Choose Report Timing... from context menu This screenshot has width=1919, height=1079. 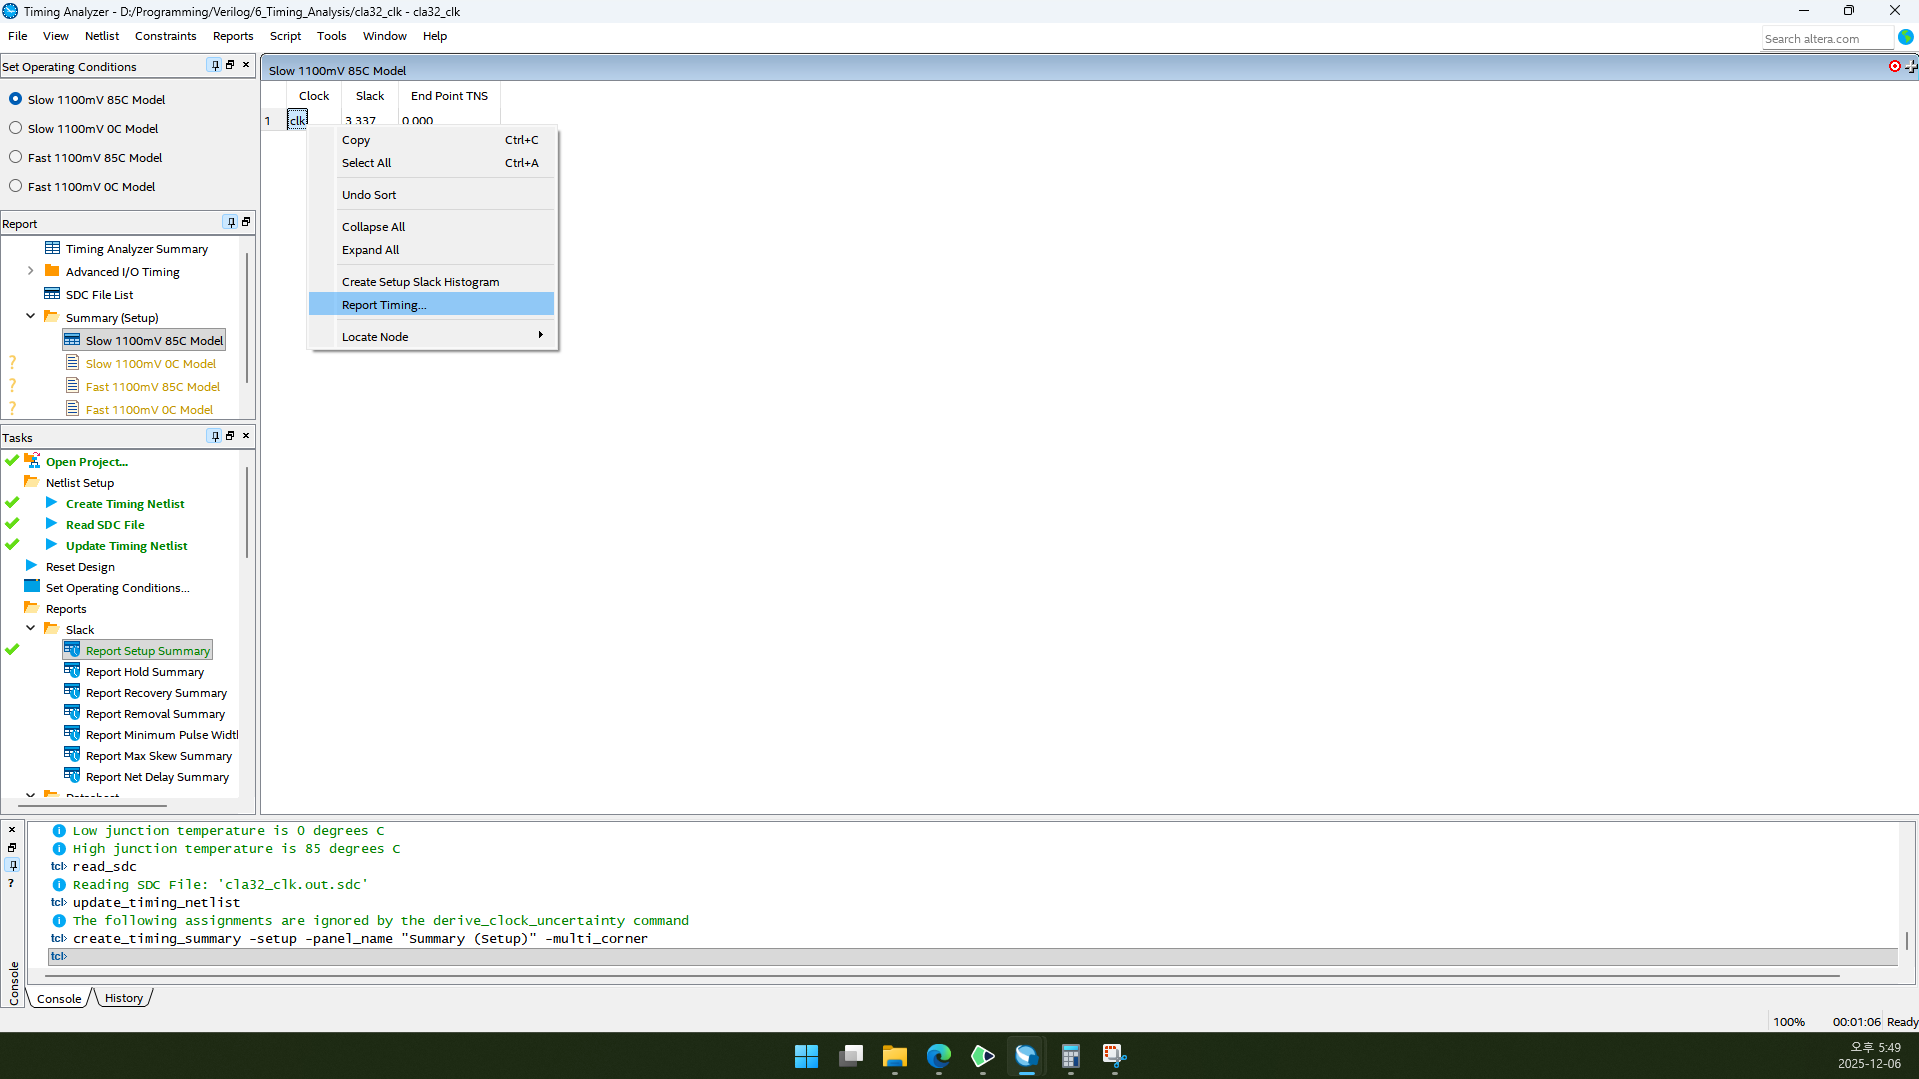tap(384, 305)
